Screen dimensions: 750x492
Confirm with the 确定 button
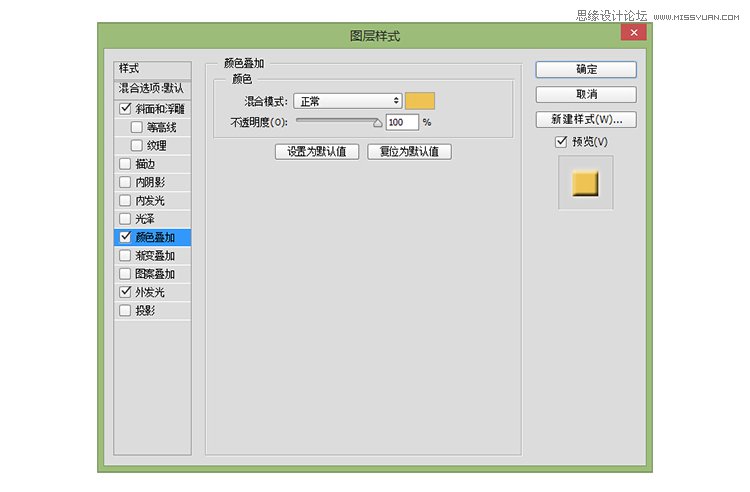pyautogui.click(x=586, y=69)
